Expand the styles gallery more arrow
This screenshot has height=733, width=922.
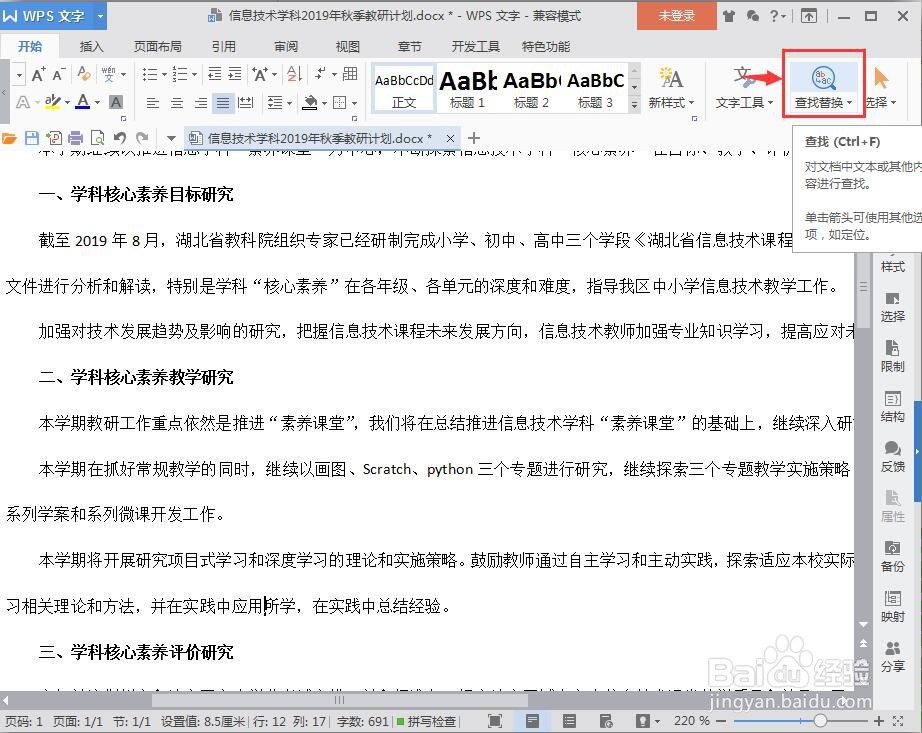[634, 105]
